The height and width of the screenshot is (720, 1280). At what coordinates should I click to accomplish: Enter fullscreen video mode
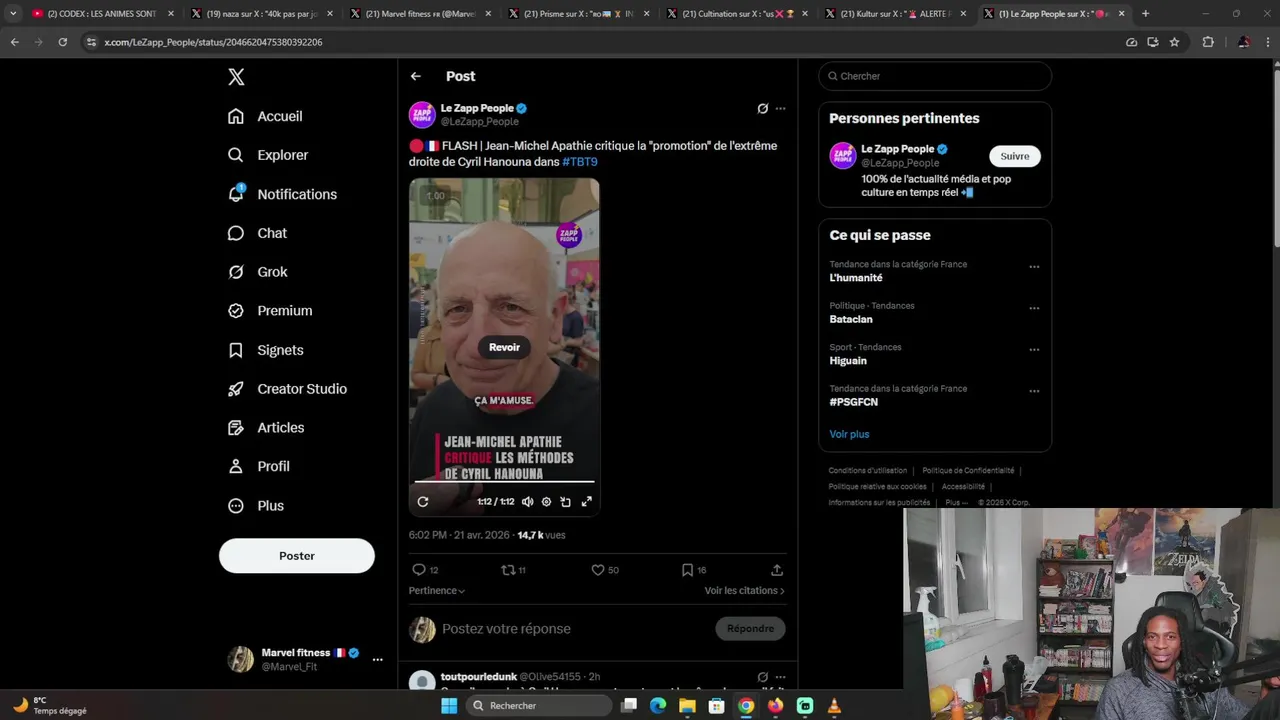pyautogui.click(x=587, y=502)
